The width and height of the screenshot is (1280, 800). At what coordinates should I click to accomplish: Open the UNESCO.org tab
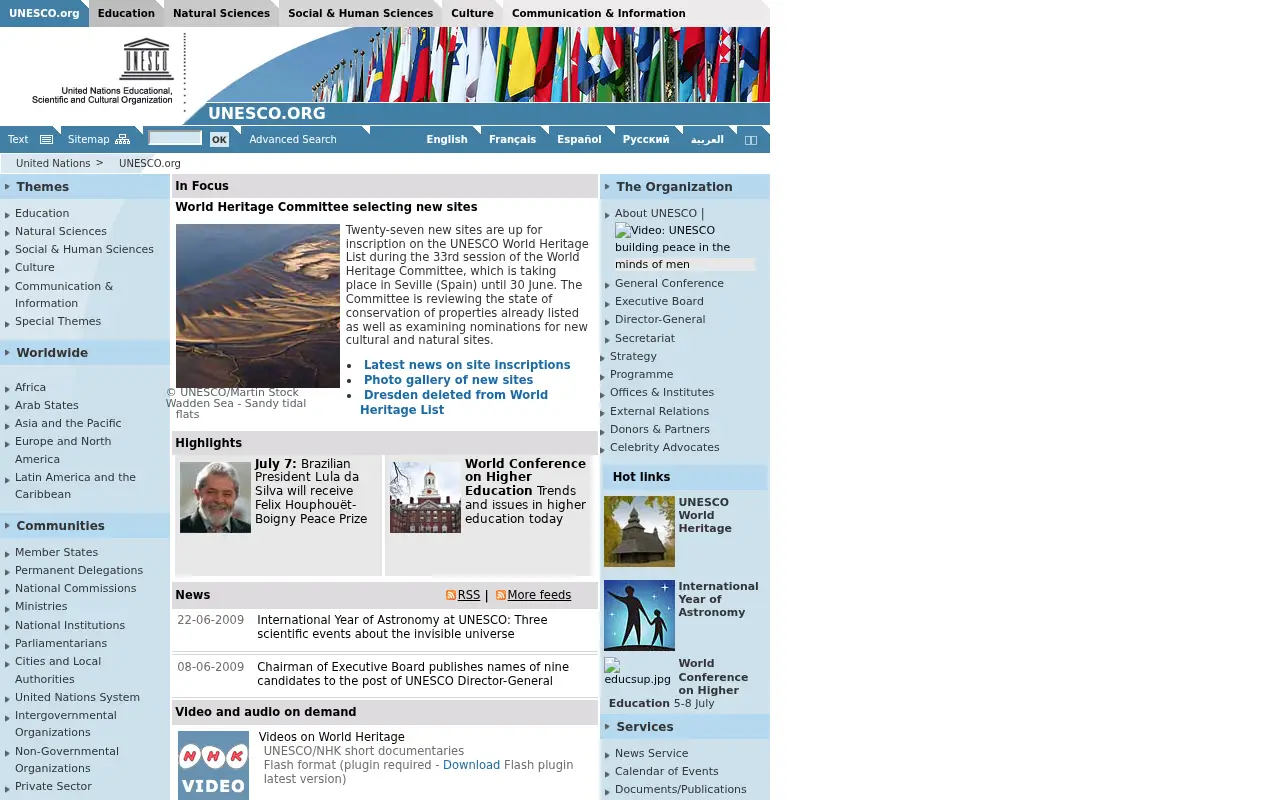tap(44, 13)
